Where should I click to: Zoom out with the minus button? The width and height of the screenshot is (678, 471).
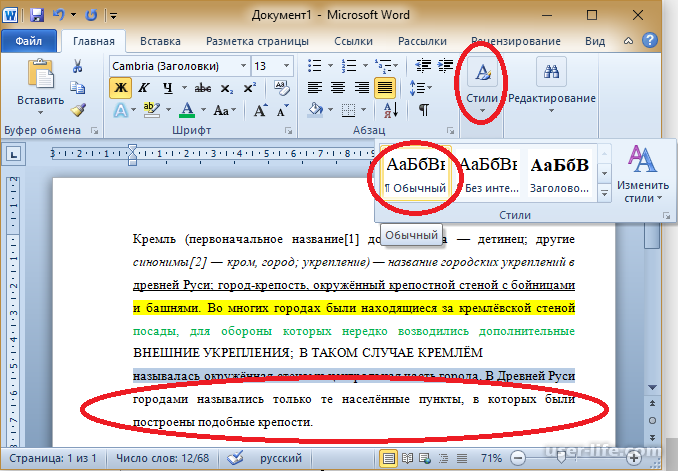tap(518, 458)
